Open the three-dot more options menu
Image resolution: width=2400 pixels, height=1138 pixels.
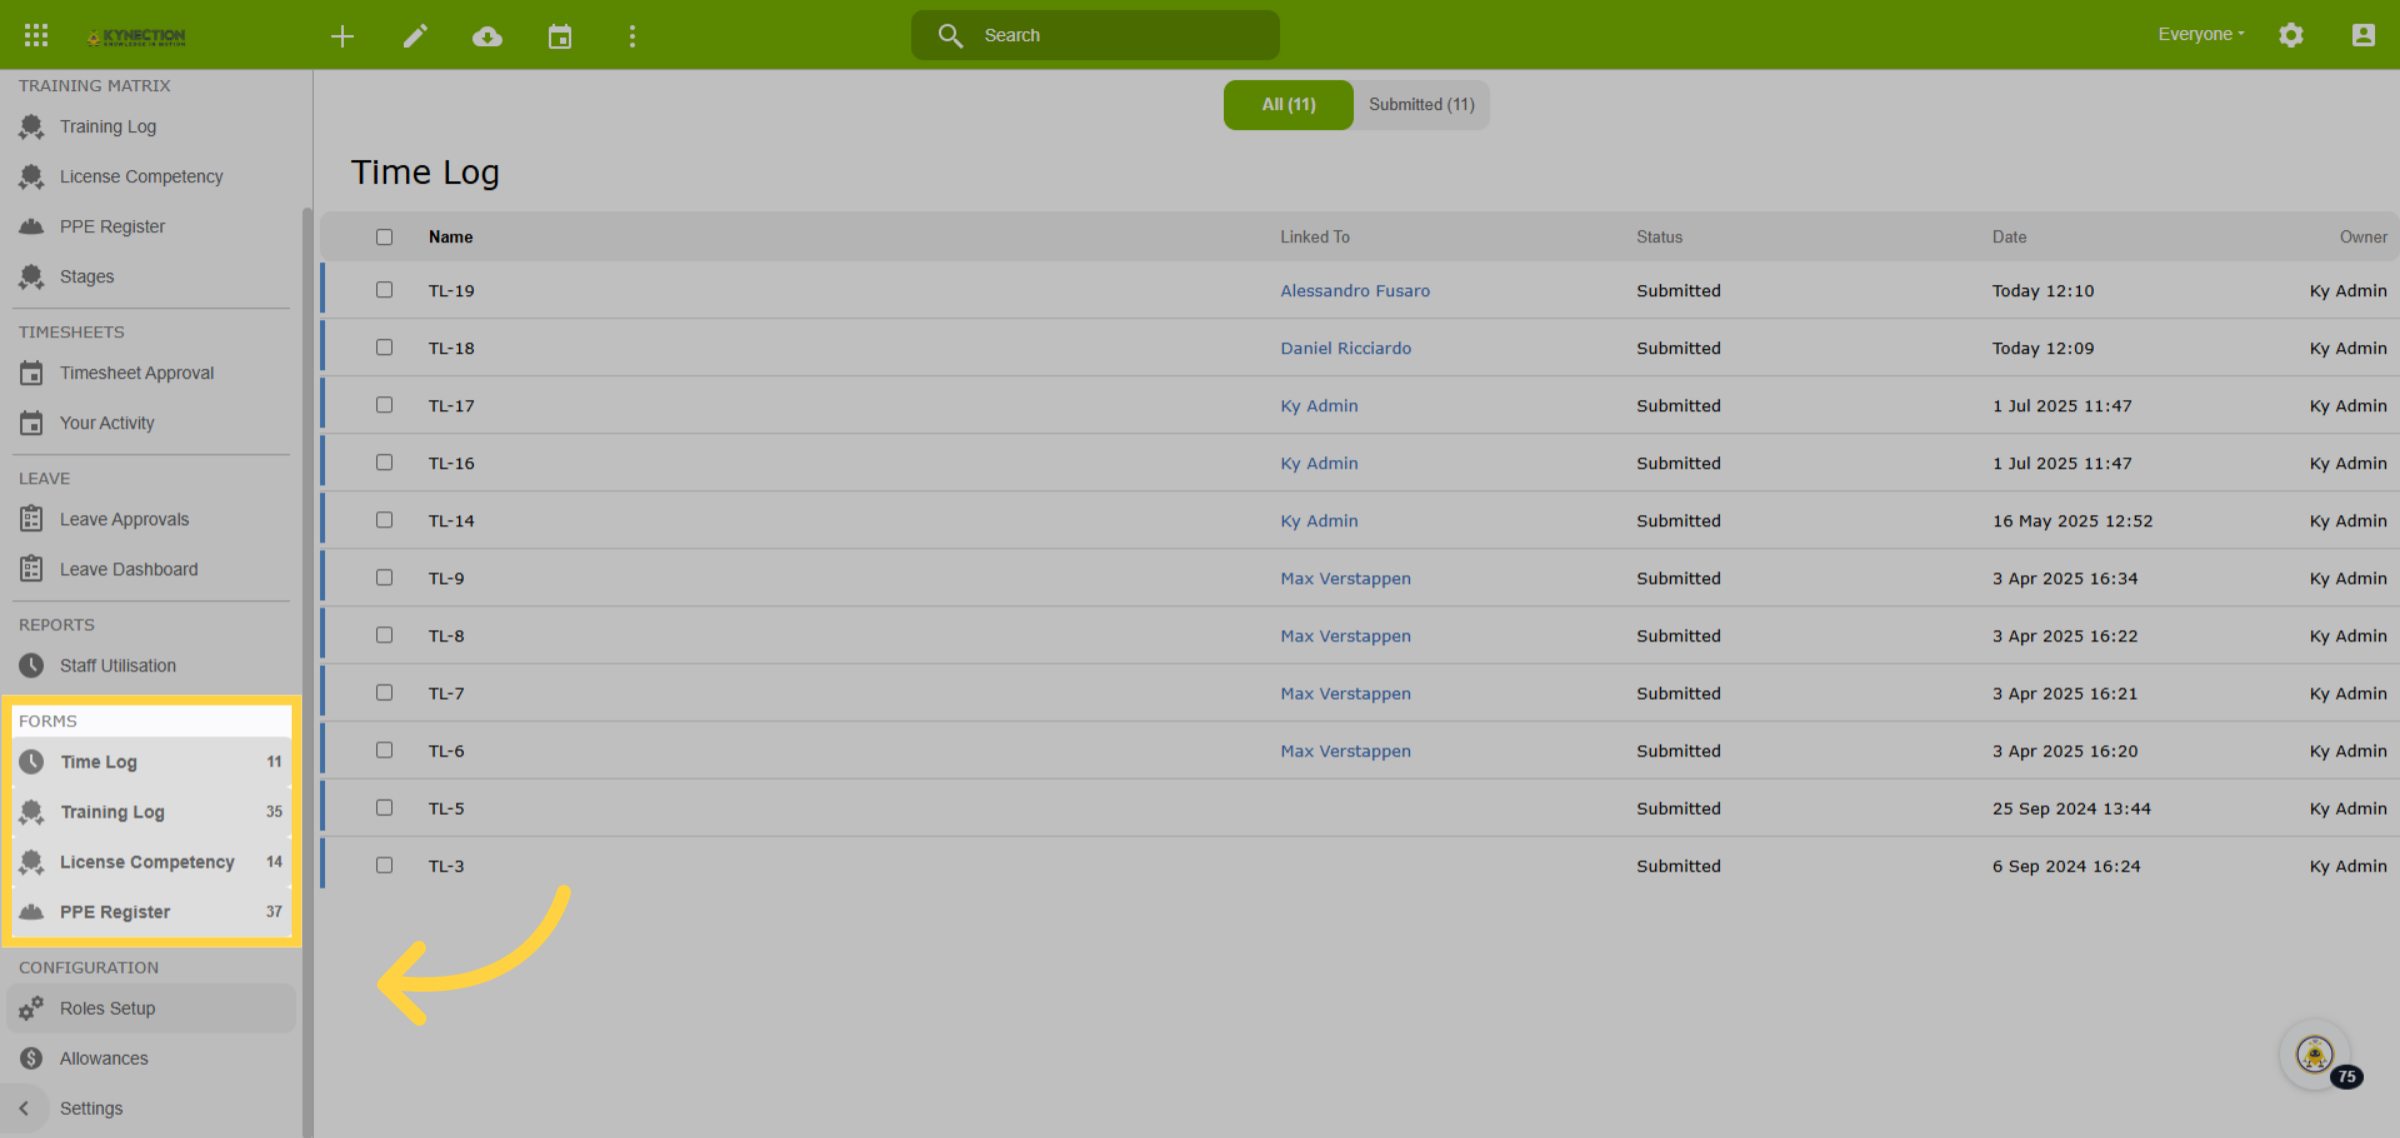pos(632,37)
